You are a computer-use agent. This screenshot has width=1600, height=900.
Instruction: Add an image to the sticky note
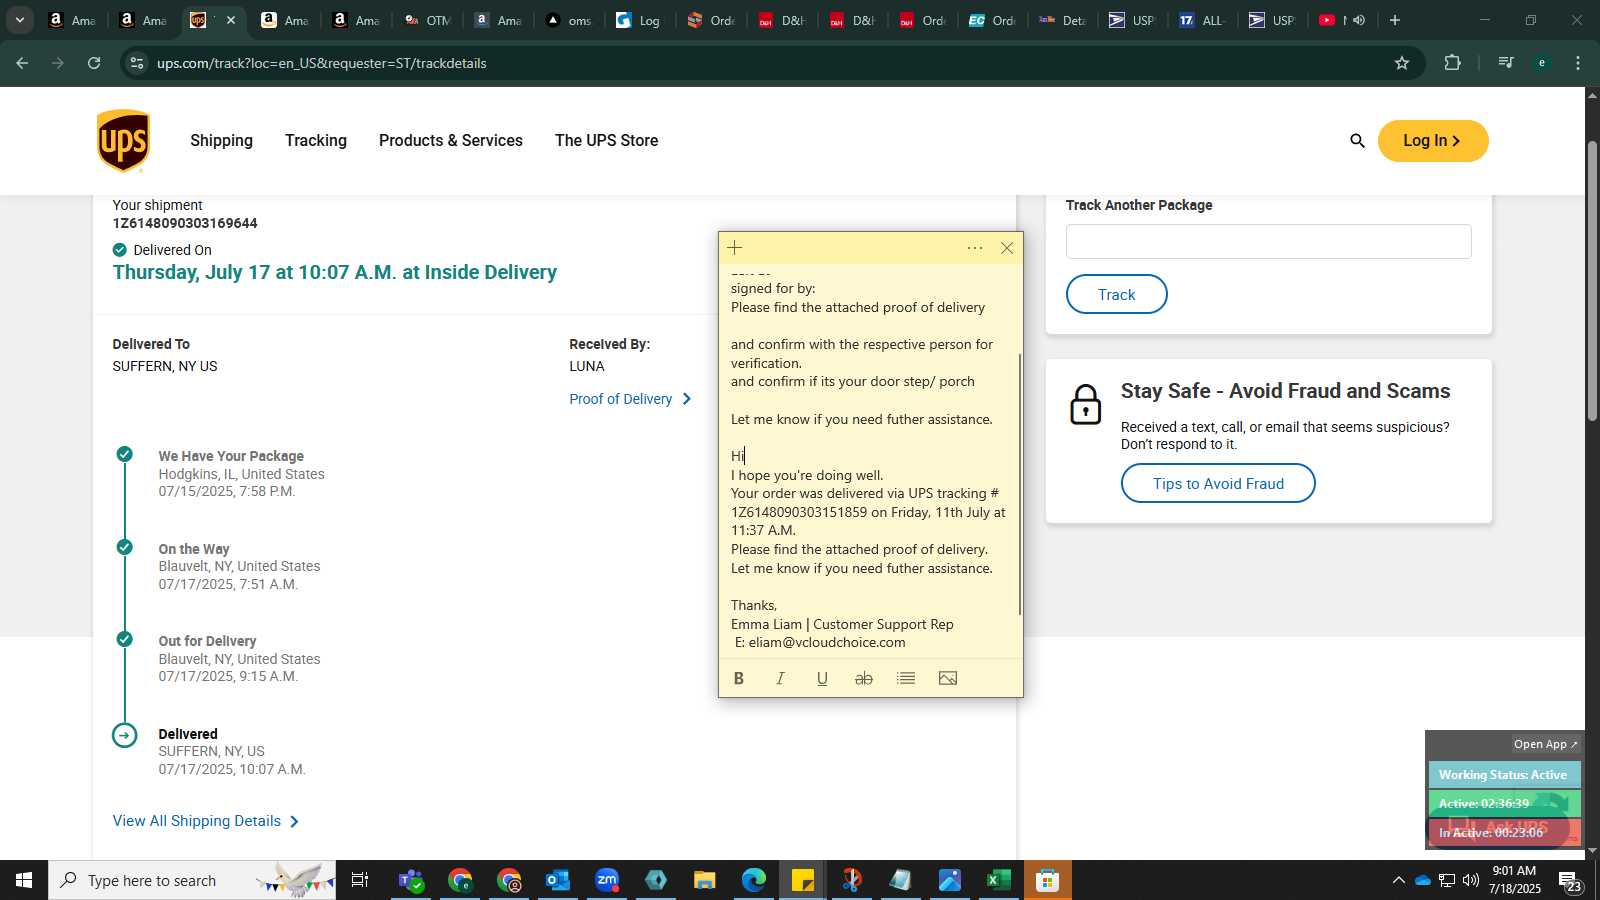tap(948, 678)
